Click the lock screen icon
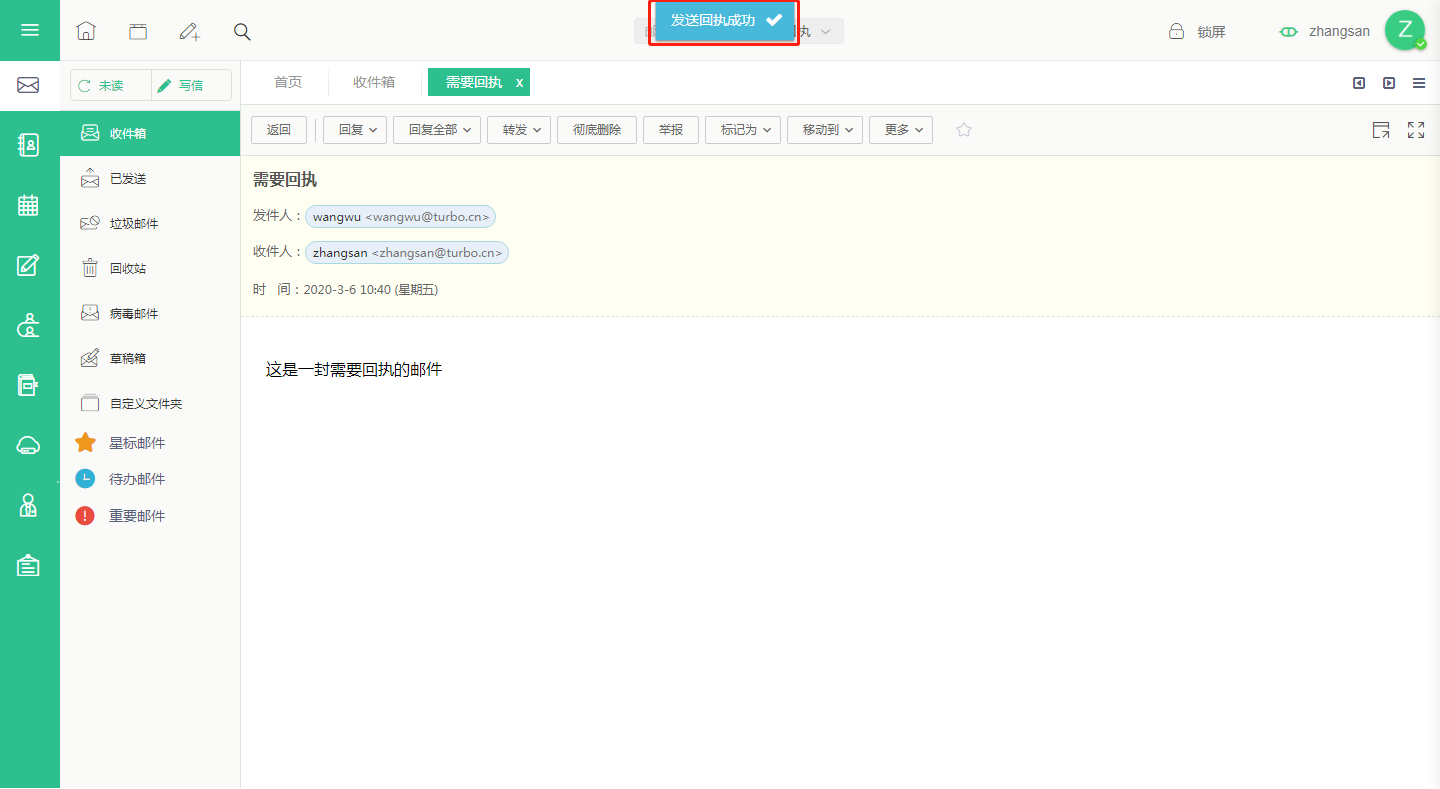 [x=1177, y=31]
